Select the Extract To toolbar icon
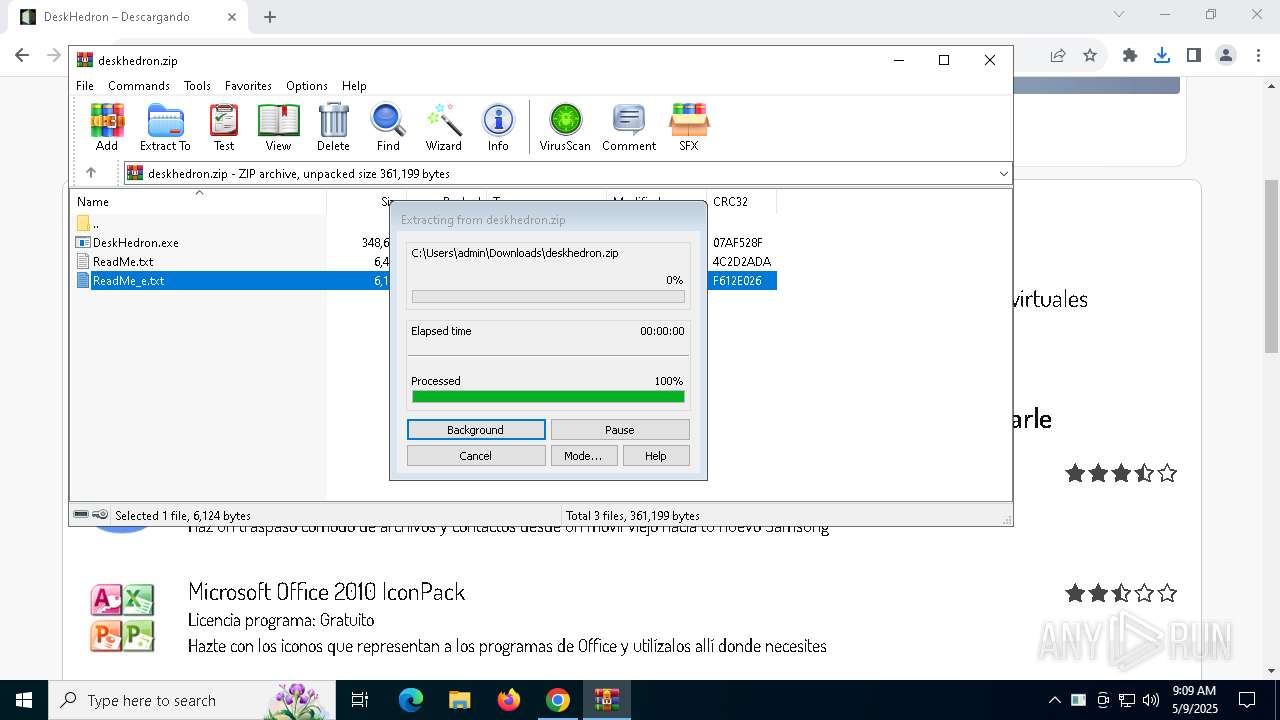Screen dimensions: 1280x720 [x=165, y=127]
